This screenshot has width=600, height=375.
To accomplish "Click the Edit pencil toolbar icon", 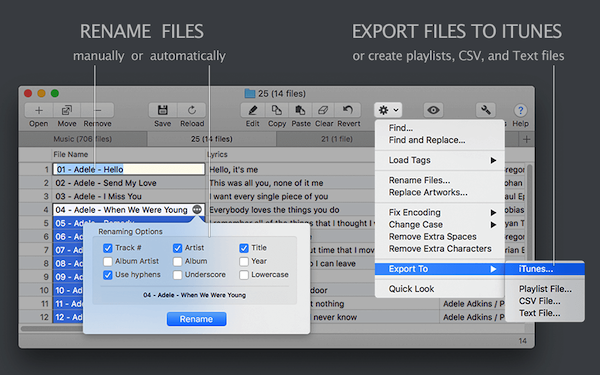I will click(253, 111).
